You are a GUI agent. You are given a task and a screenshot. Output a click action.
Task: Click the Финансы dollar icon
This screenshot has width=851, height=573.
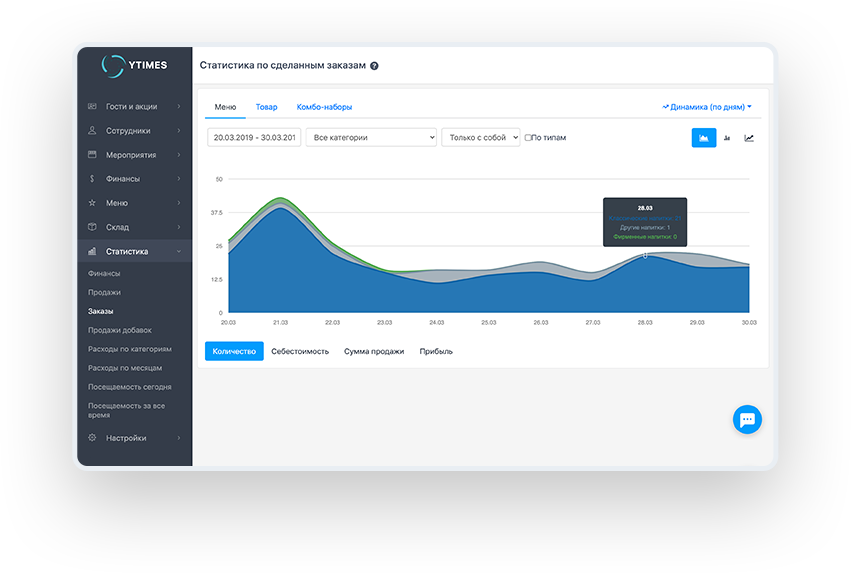click(92, 179)
